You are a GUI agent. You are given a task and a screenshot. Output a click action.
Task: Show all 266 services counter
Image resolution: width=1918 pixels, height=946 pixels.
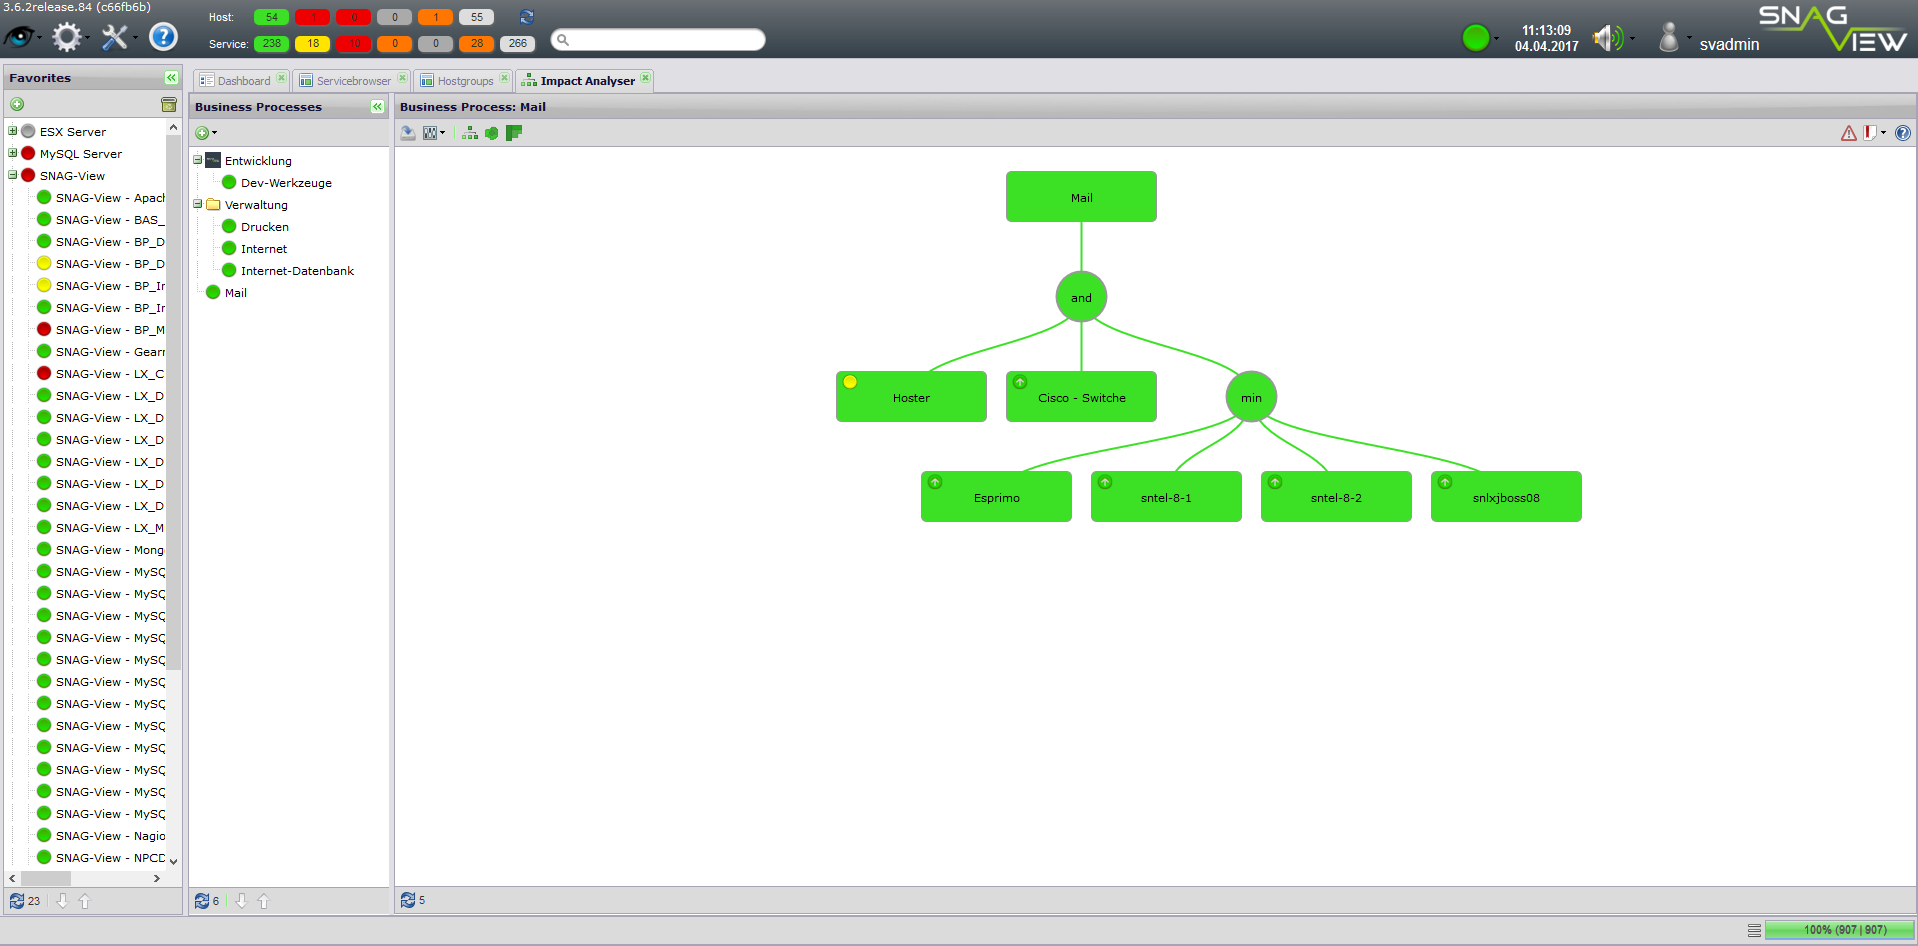(x=518, y=43)
